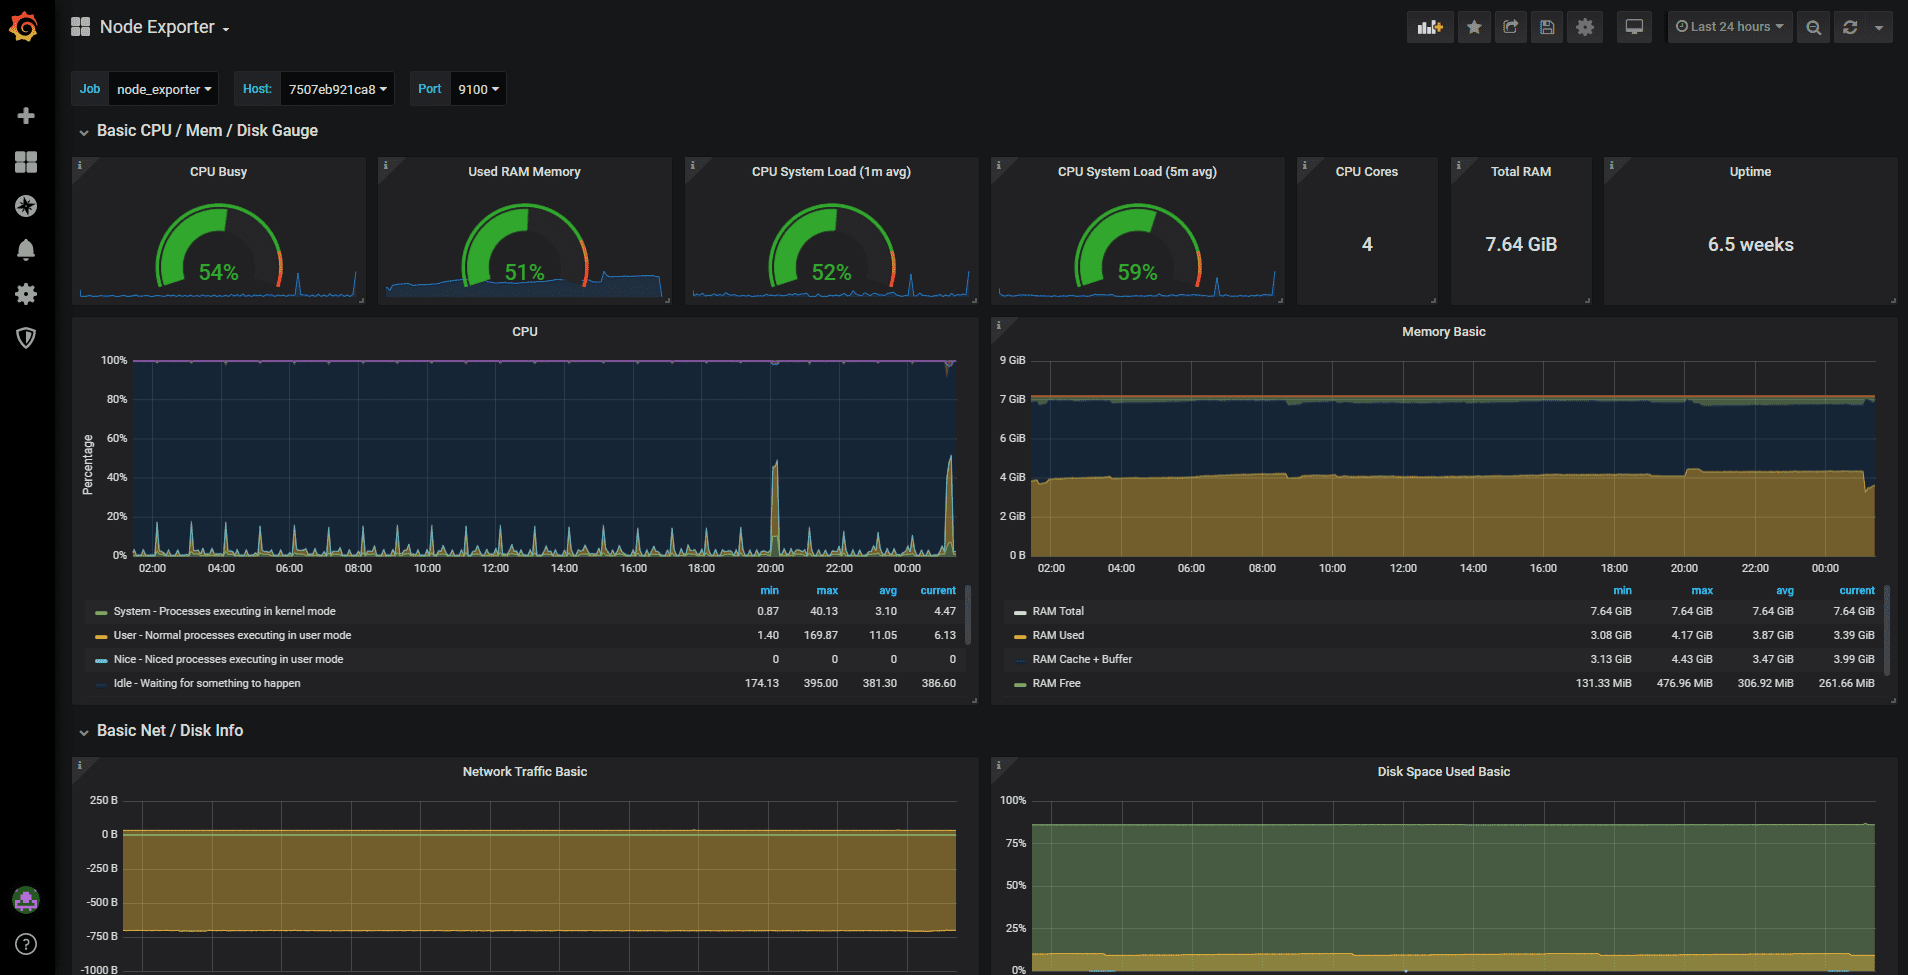Image resolution: width=1908 pixels, height=975 pixels.
Task: Open dashboard settings gear in top bar
Action: (x=1585, y=27)
